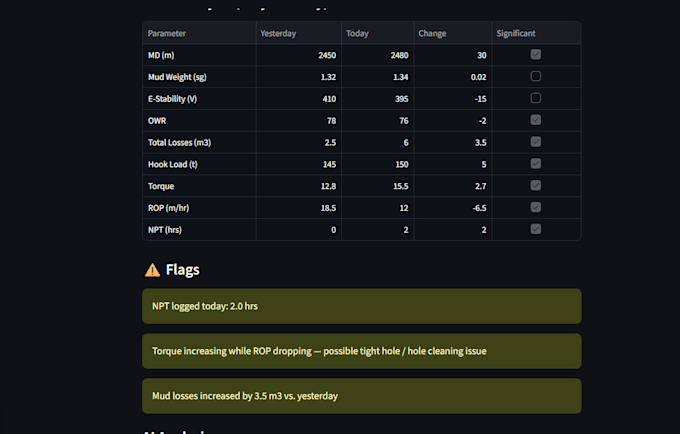
Task: Sort by the Change column header
Action: pos(452,33)
